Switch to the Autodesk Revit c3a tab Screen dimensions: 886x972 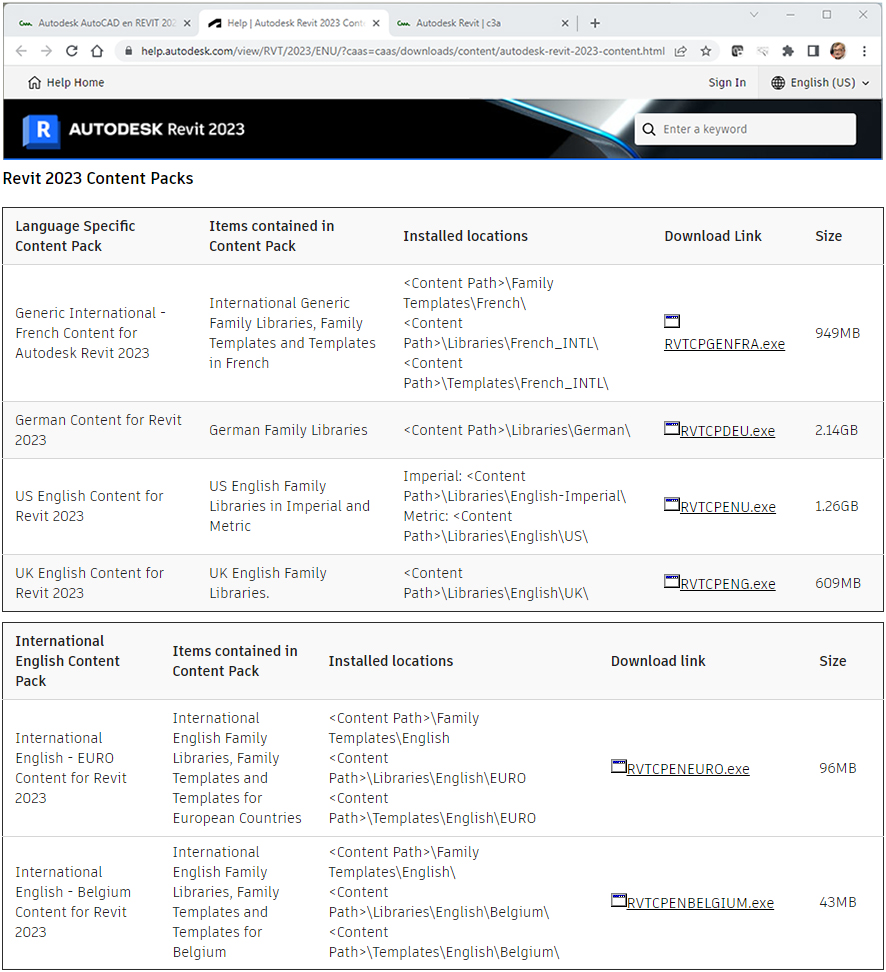tap(482, 23)
